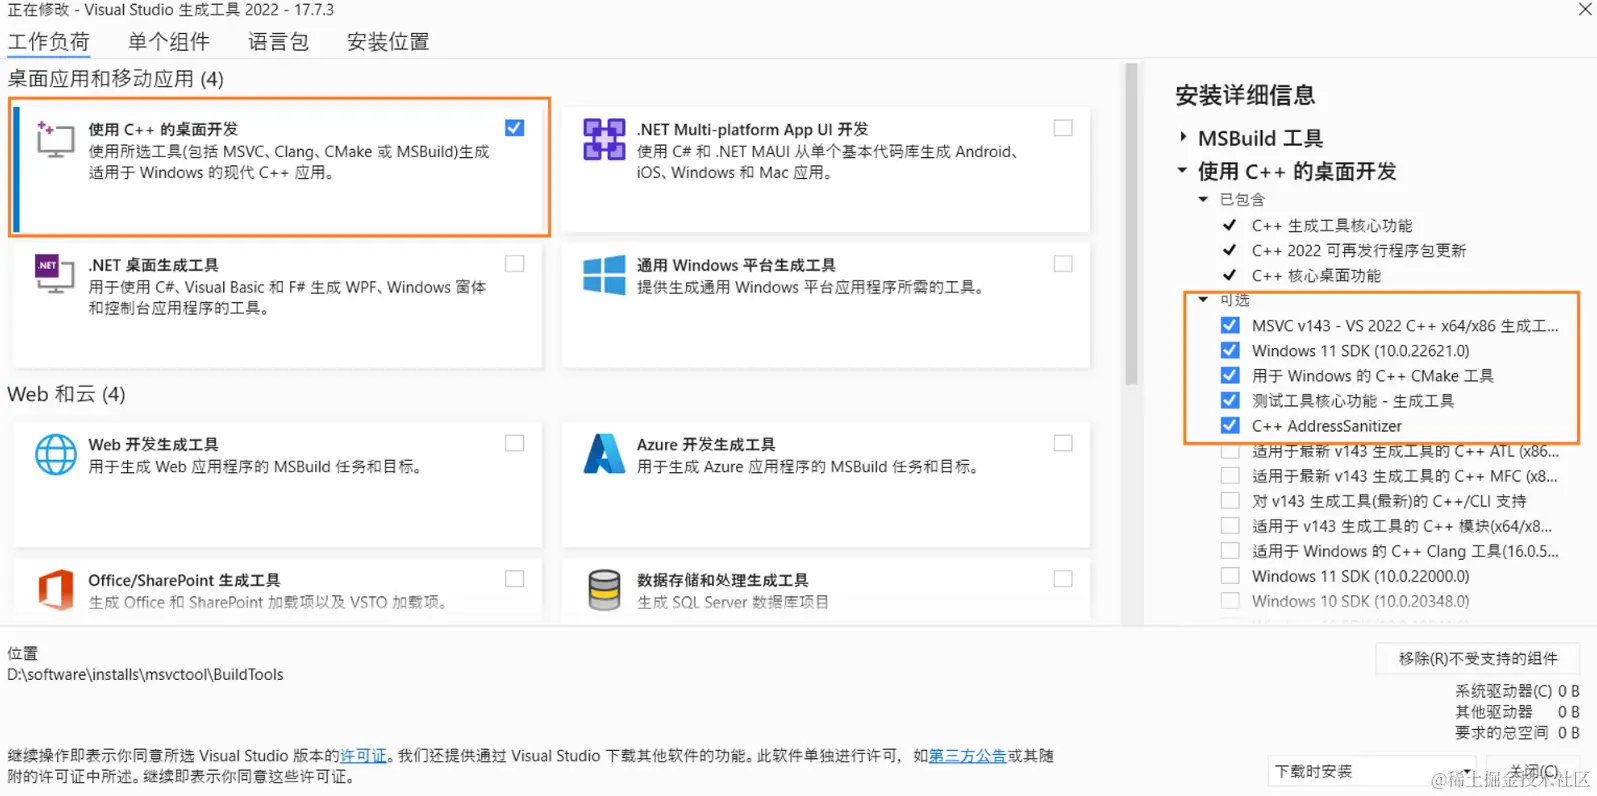
Task: Select the Web 开发生成工具 workload checkbox
Action: [514, 443]
